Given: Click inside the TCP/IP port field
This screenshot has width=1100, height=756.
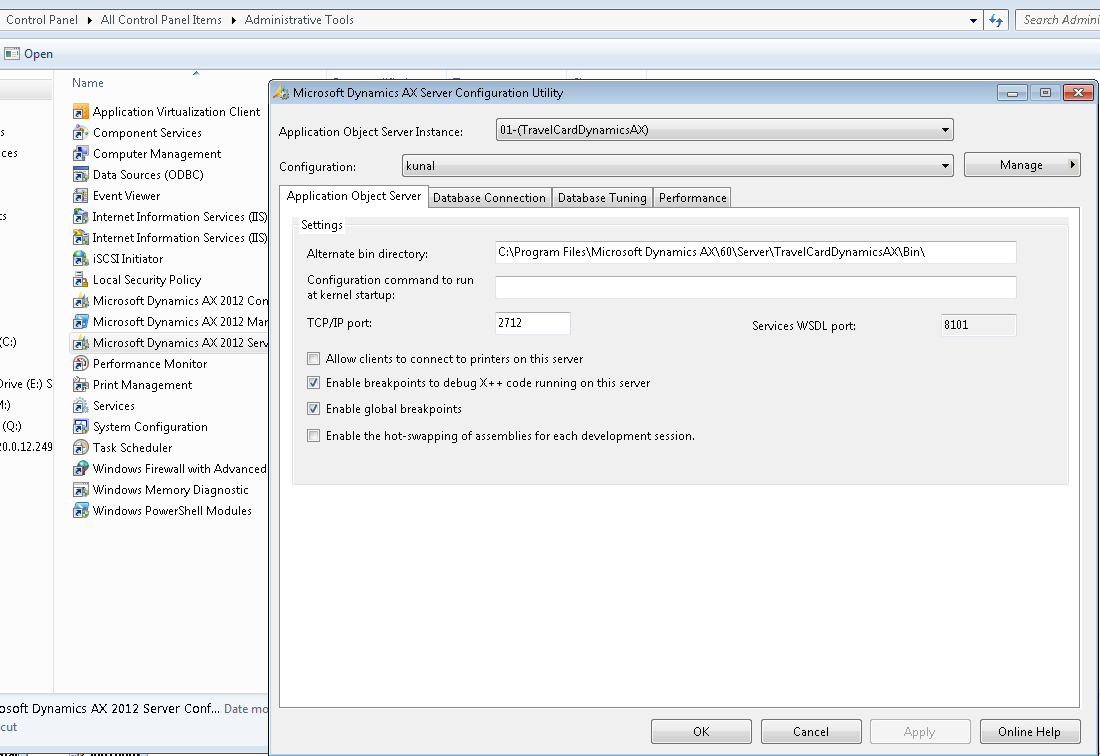Looking at the screenshot, I should click(x=531, y=323).
